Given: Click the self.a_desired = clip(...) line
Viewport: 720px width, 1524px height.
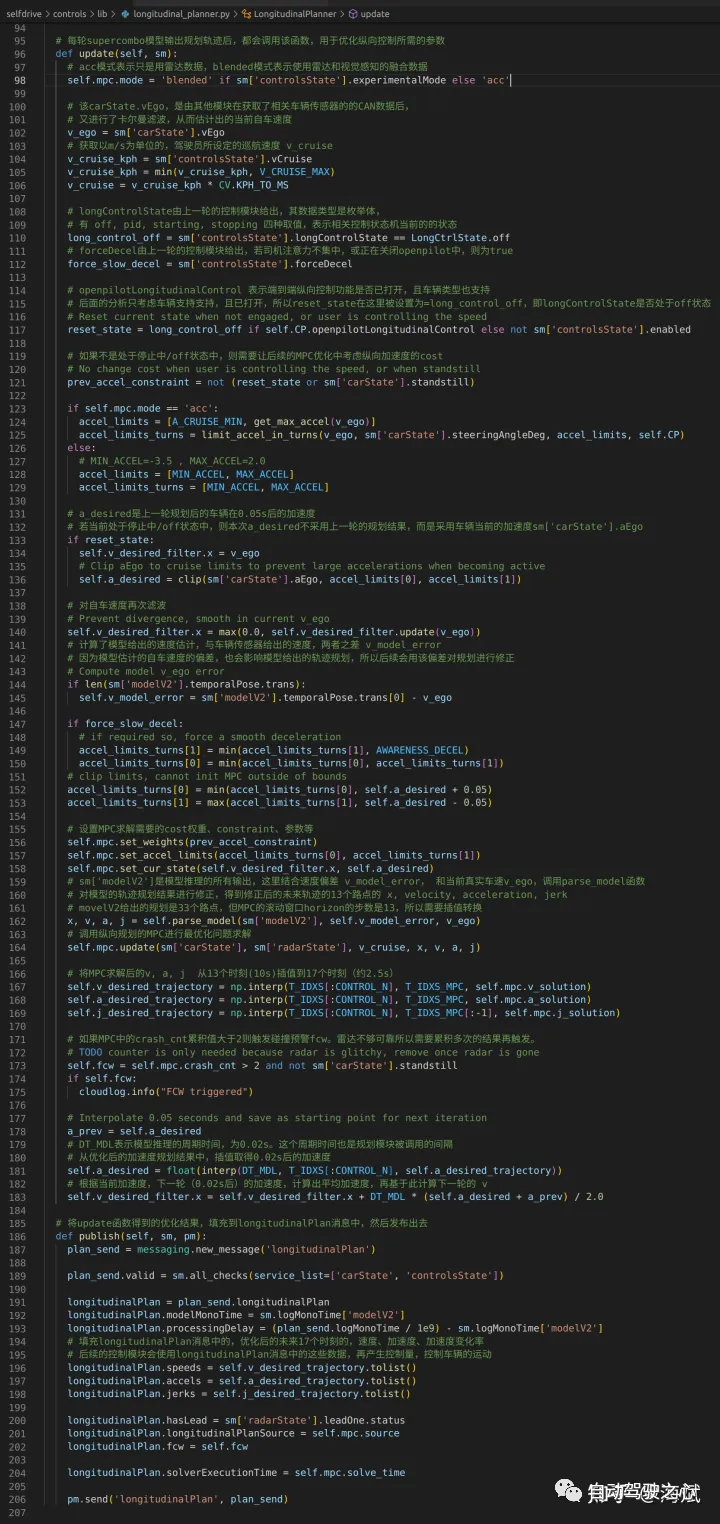Looking at the screenshot, I should click(x=300, y=579).
